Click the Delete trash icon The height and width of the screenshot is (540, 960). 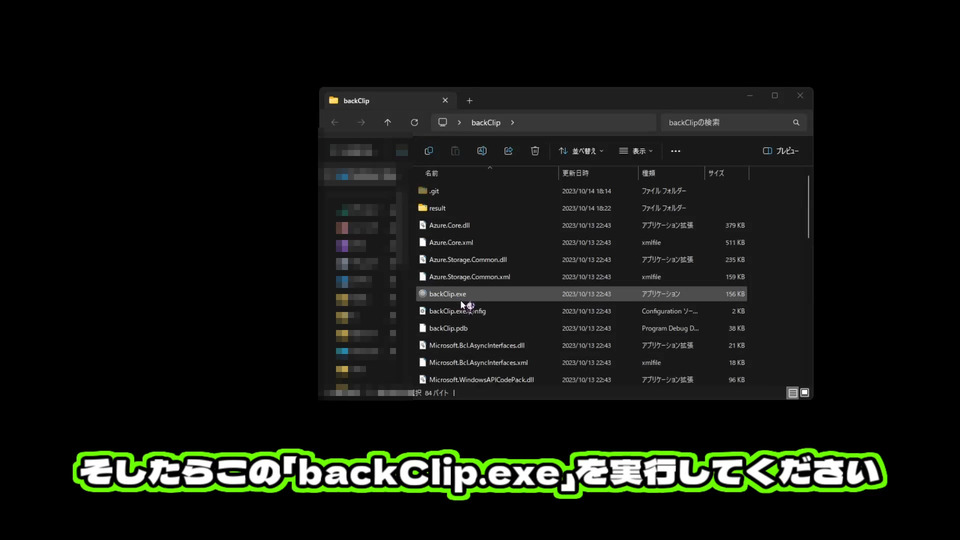click(x=535, y=151)
